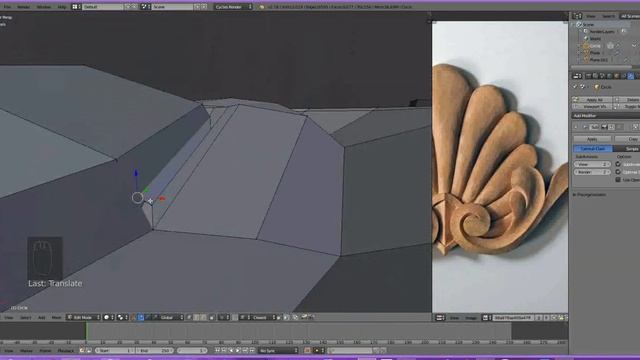This screenshot has width=640, height=360.
Task: Click the timeline Start frame field
Action: (x=115, y=351)
